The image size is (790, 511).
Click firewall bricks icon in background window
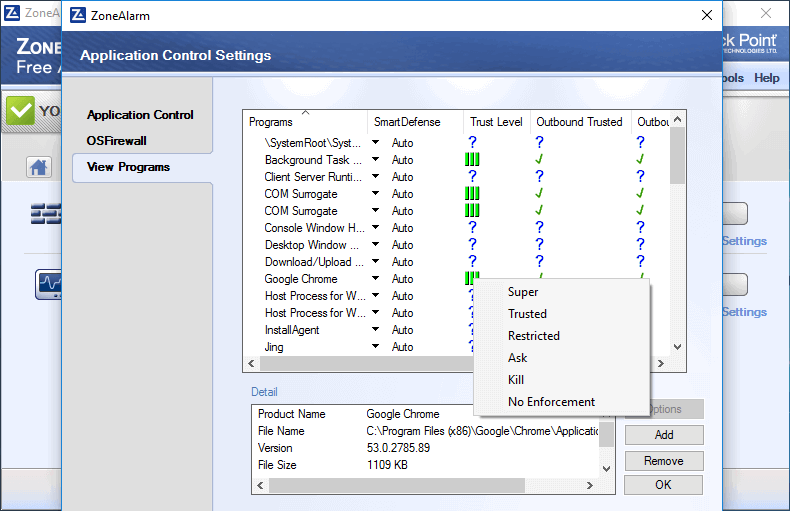[46, 214]
